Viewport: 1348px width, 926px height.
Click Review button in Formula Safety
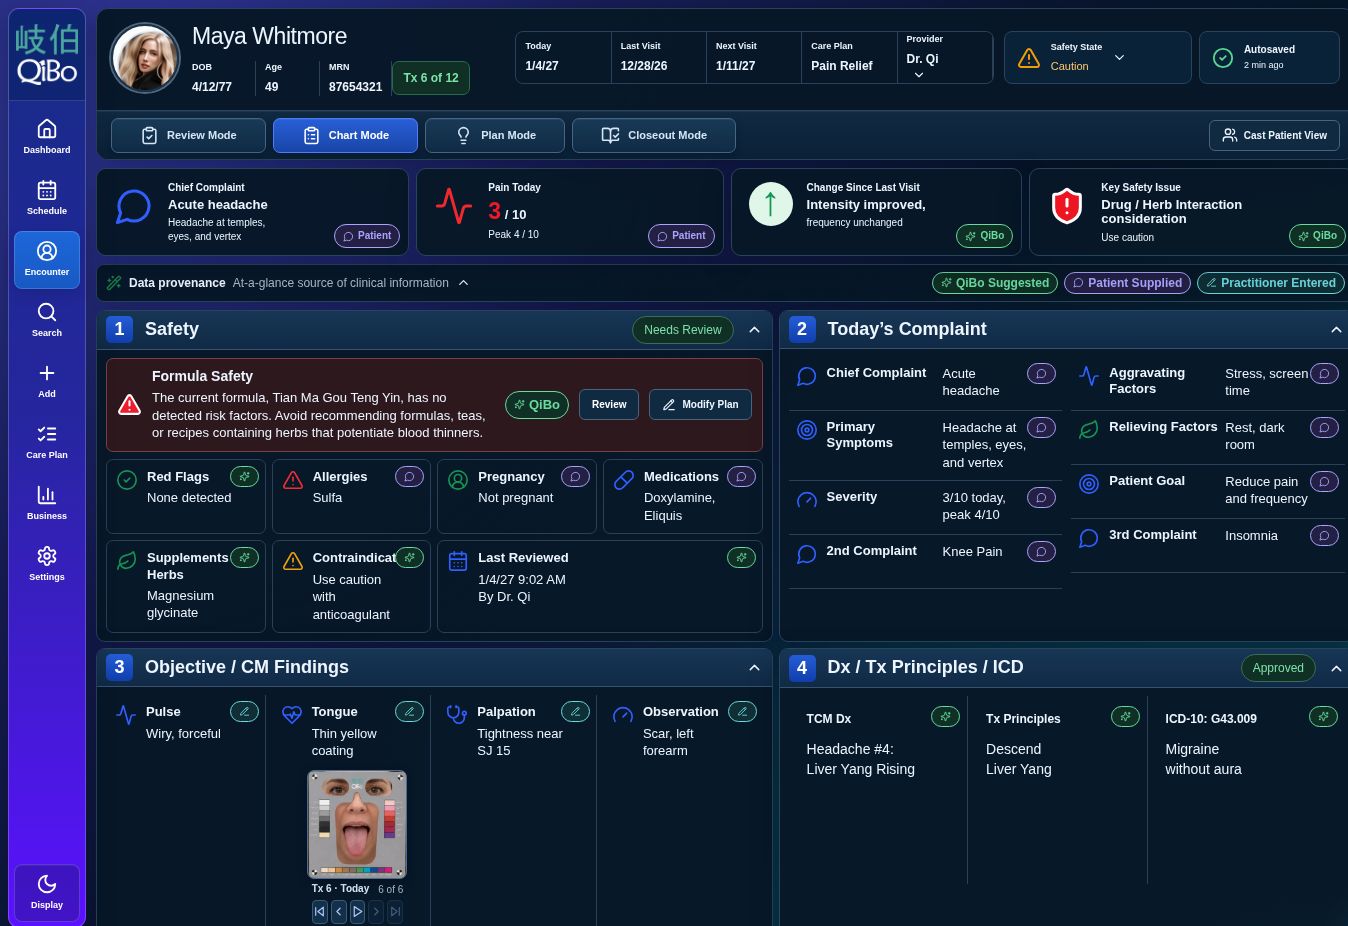tap(609, 404)
